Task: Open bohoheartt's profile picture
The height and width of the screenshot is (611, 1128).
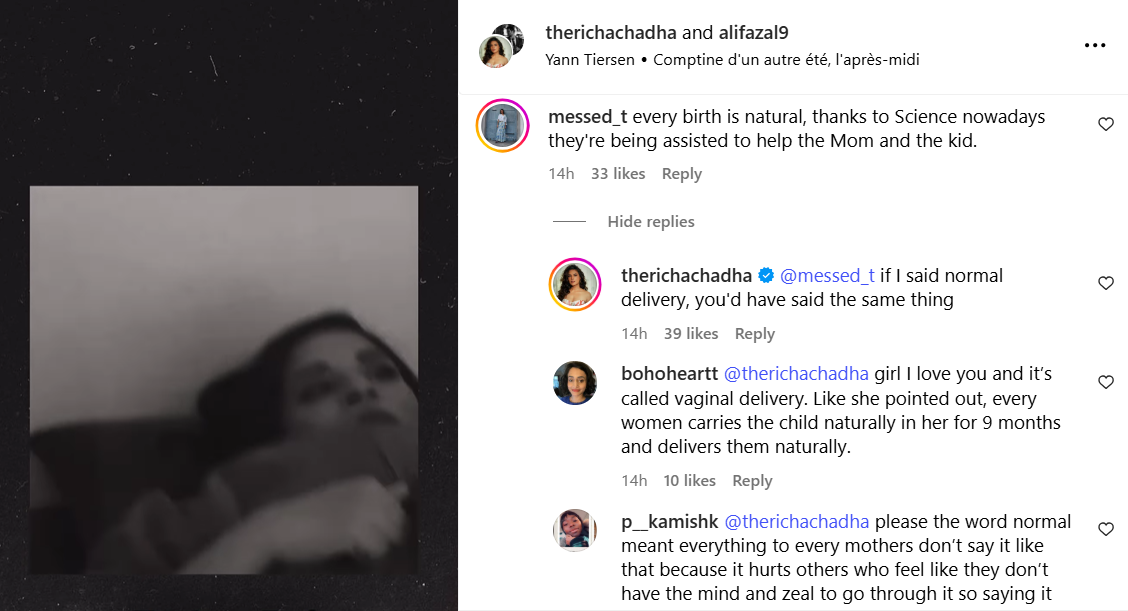Action: click(575, 383)
